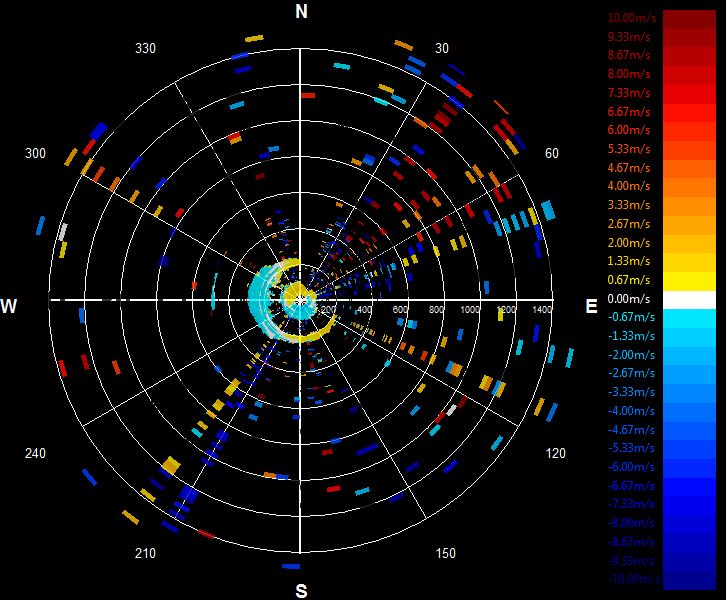Screen dimensions: 726x600
Task: Click the 4.67m/s legend label
Action: 629,168
